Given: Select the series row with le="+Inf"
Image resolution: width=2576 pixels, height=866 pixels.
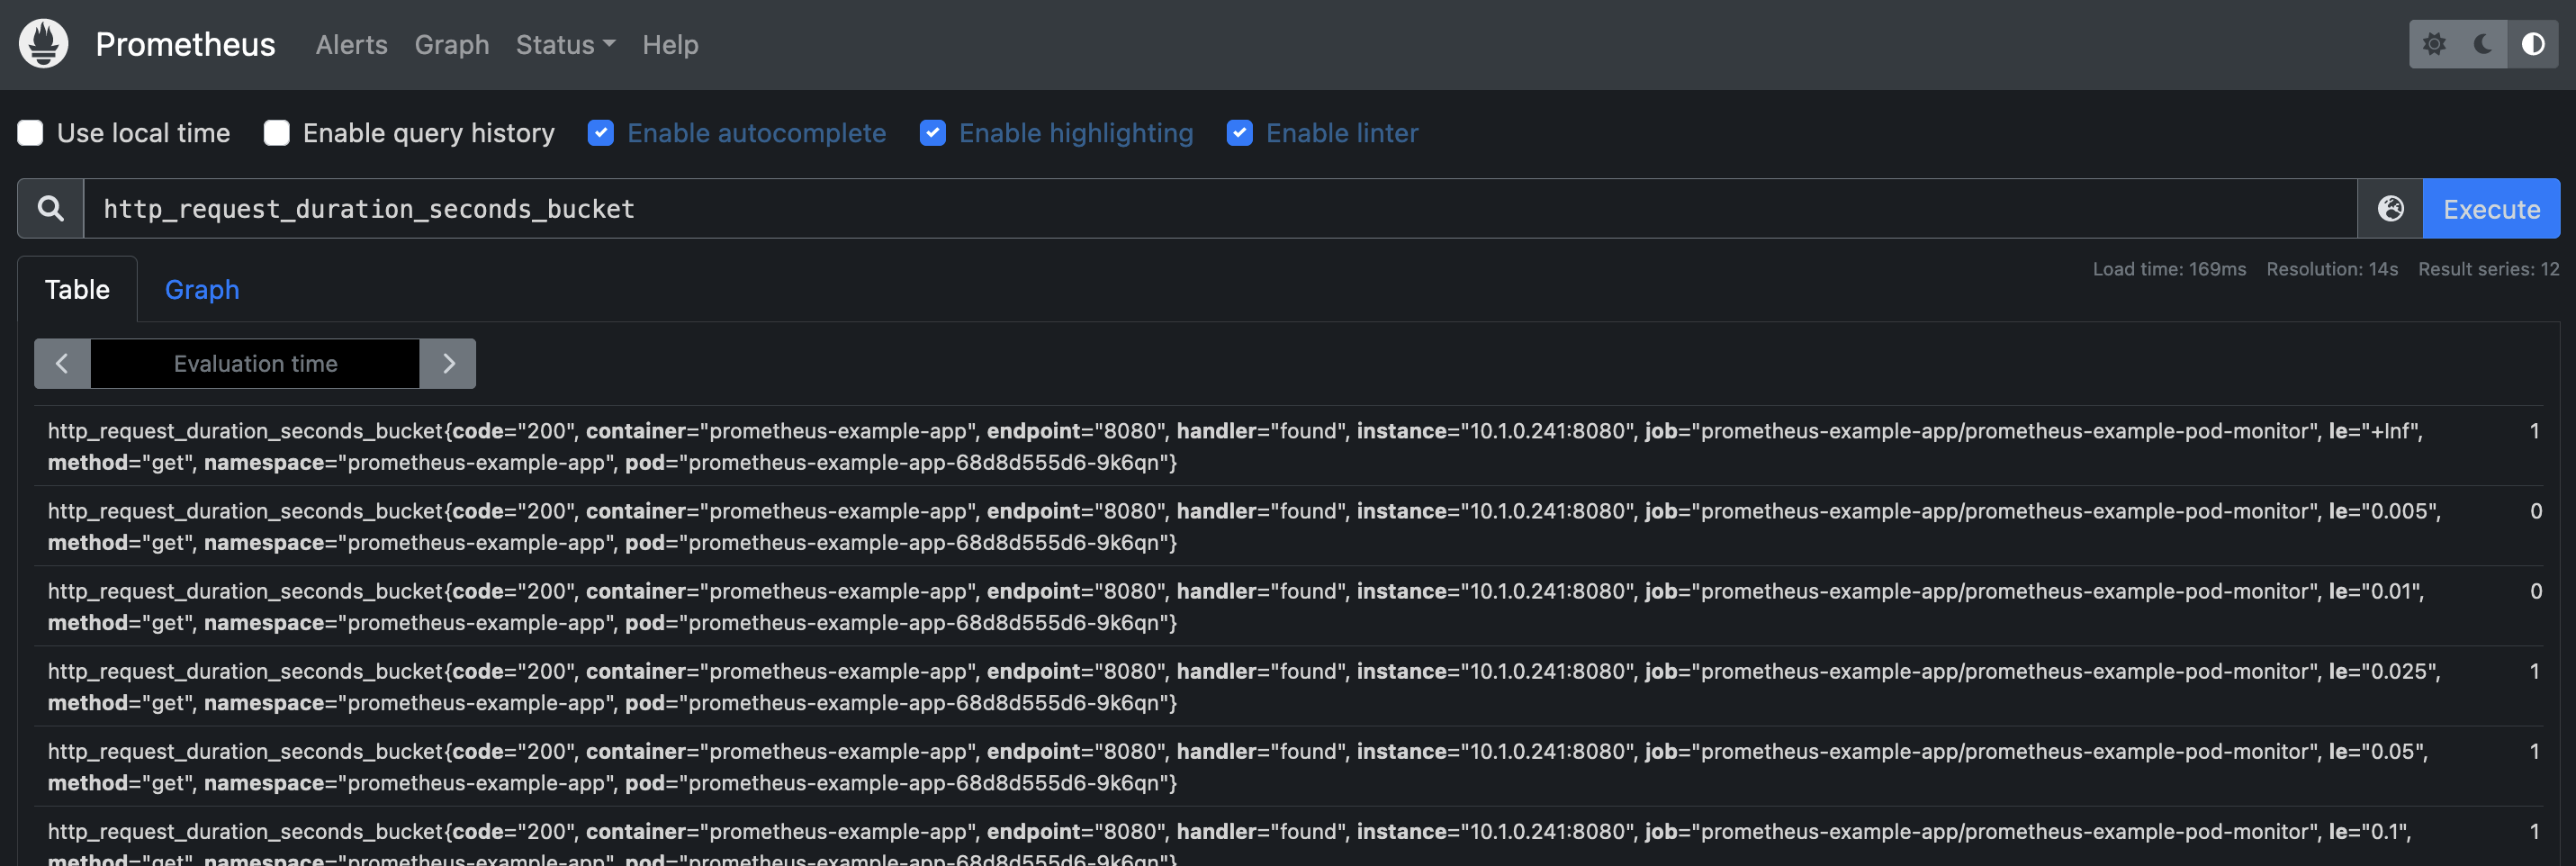Looking at the screenshot, I should tap(1288, 446).
